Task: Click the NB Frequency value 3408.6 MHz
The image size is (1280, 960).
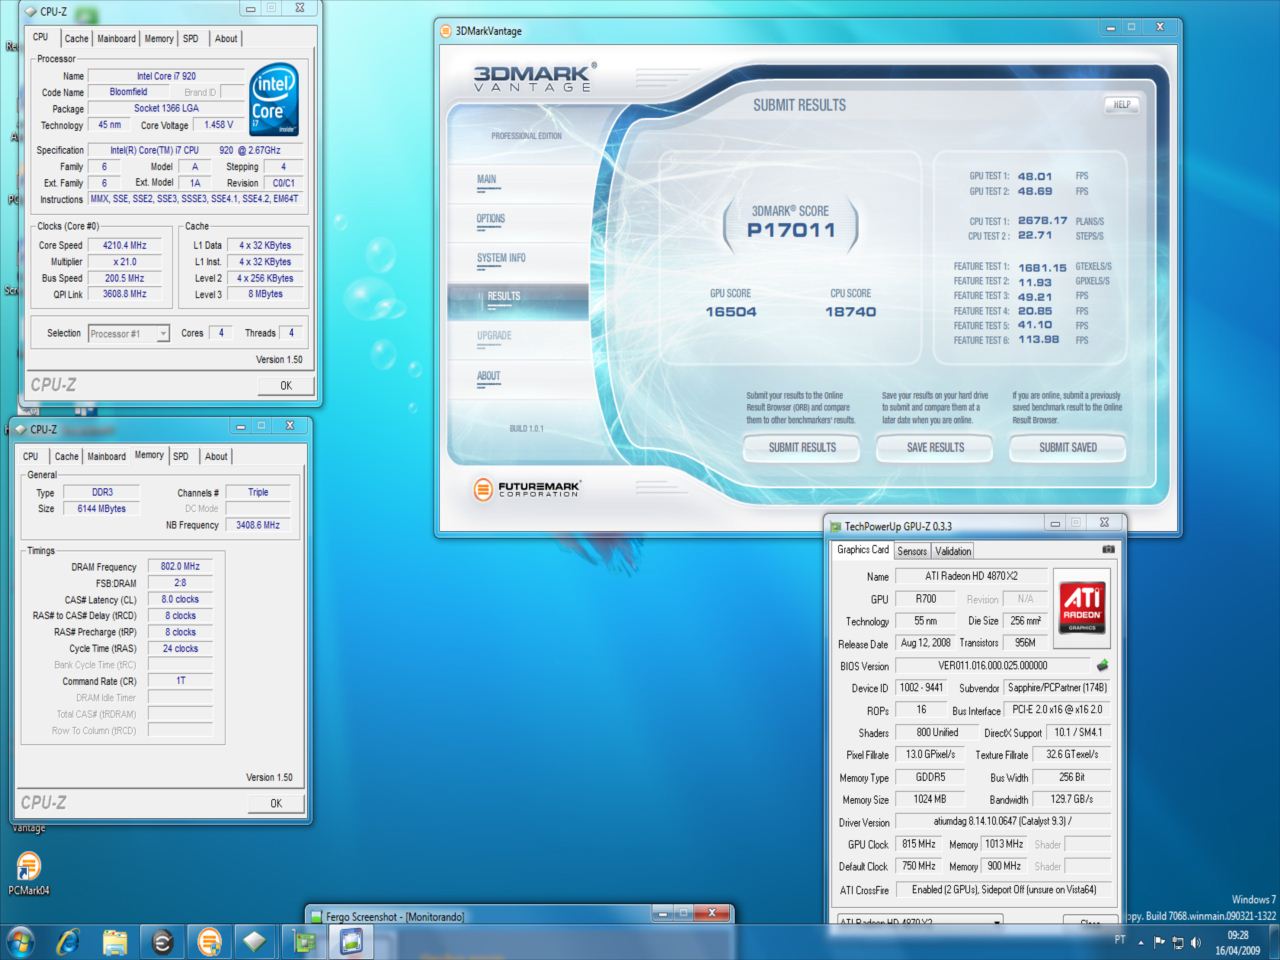Action: (258, 525)
